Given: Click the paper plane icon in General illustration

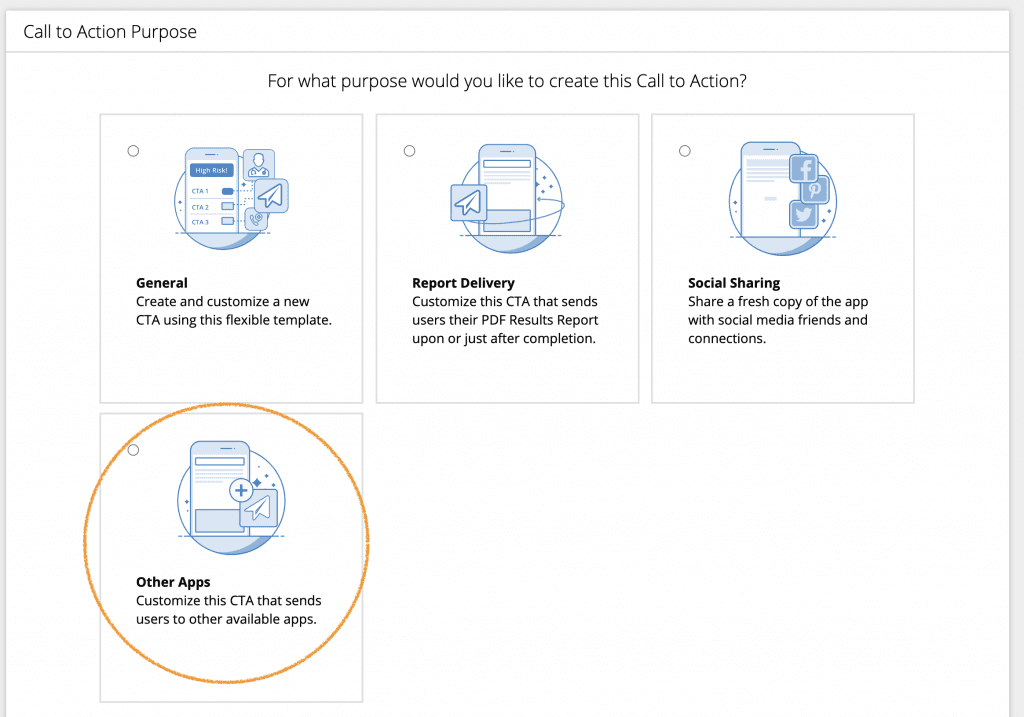Looking at the screenshot, I should point(271,195).
